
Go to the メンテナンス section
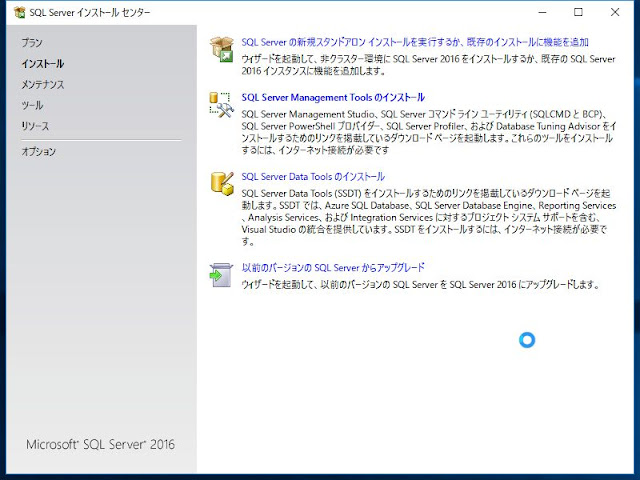point(42,84)
